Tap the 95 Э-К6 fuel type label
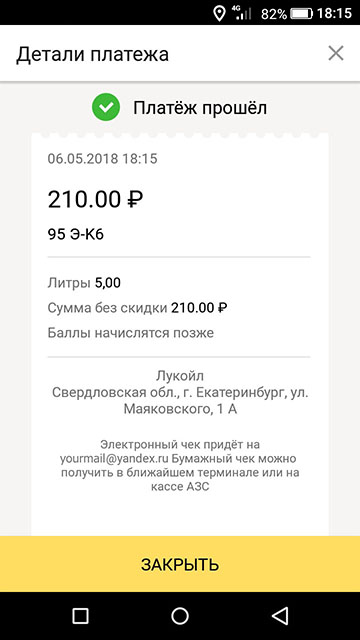360x640 pixels. coord(76,234)
